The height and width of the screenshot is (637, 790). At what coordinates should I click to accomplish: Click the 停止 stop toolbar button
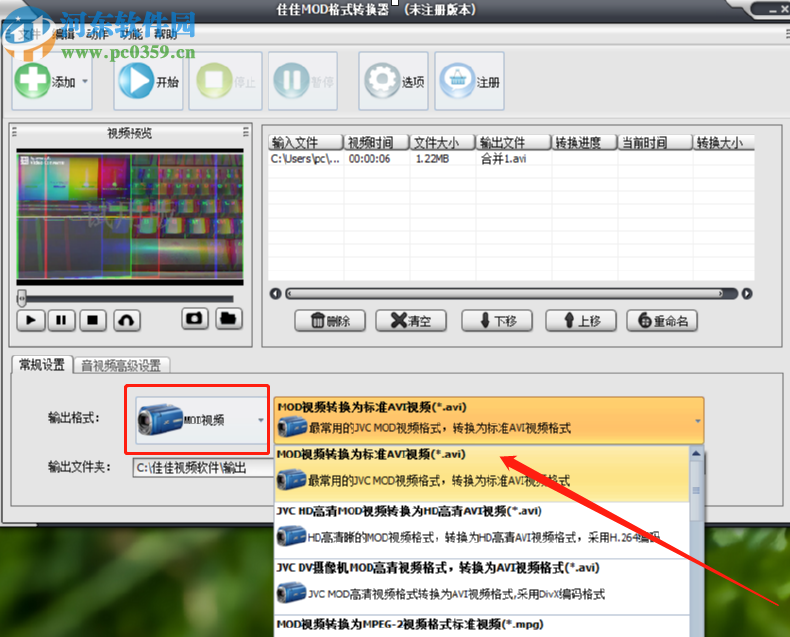coord(226,81)
